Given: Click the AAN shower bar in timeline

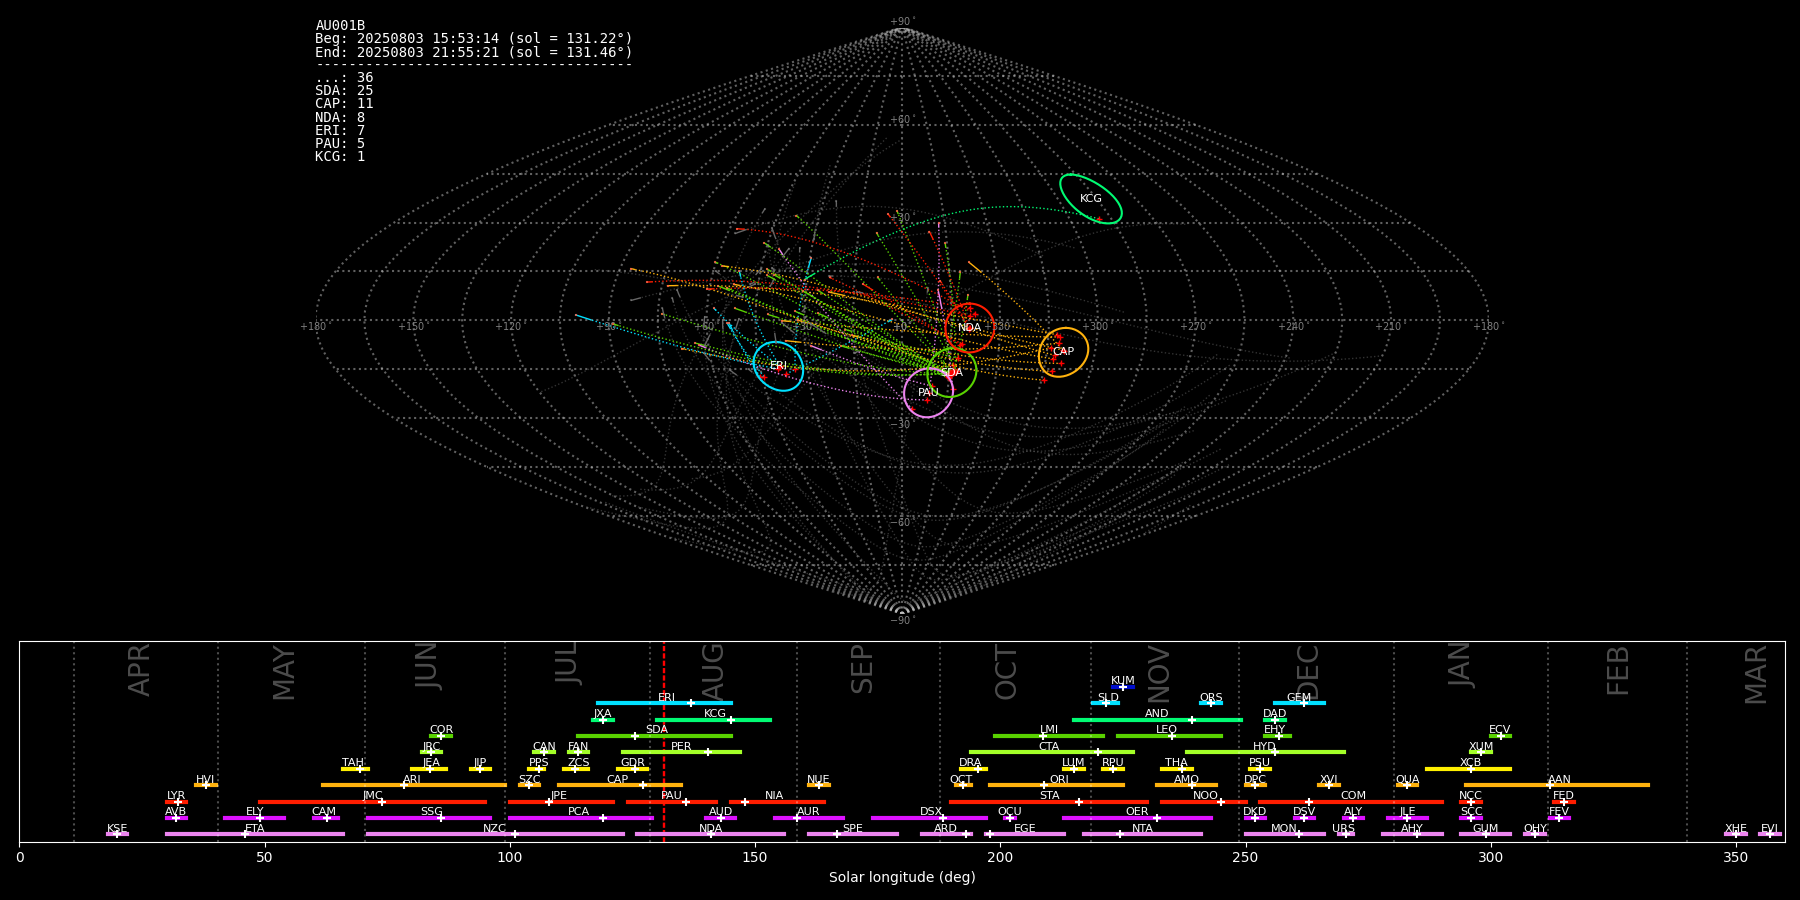Looking at the screenshot, I should (1557, 785).
